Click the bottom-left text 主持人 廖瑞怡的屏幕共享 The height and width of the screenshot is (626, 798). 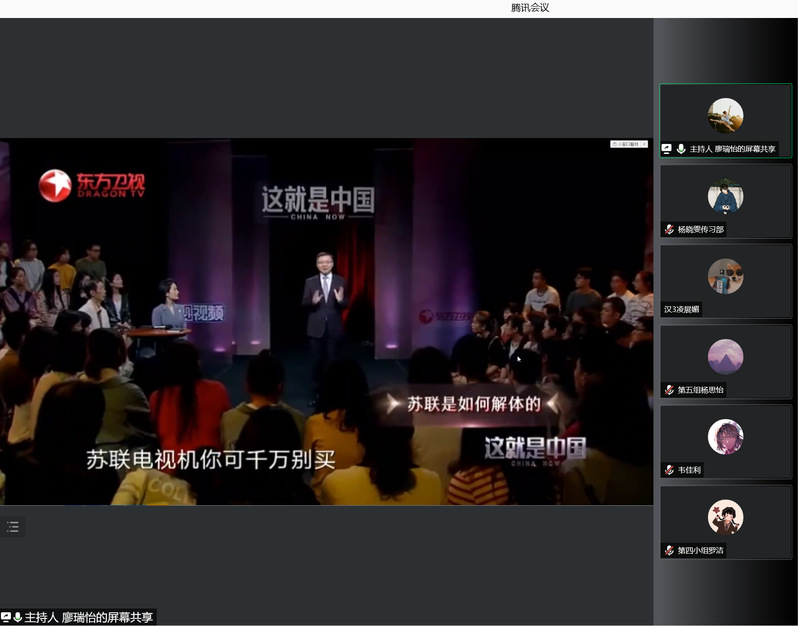(89, 617)
